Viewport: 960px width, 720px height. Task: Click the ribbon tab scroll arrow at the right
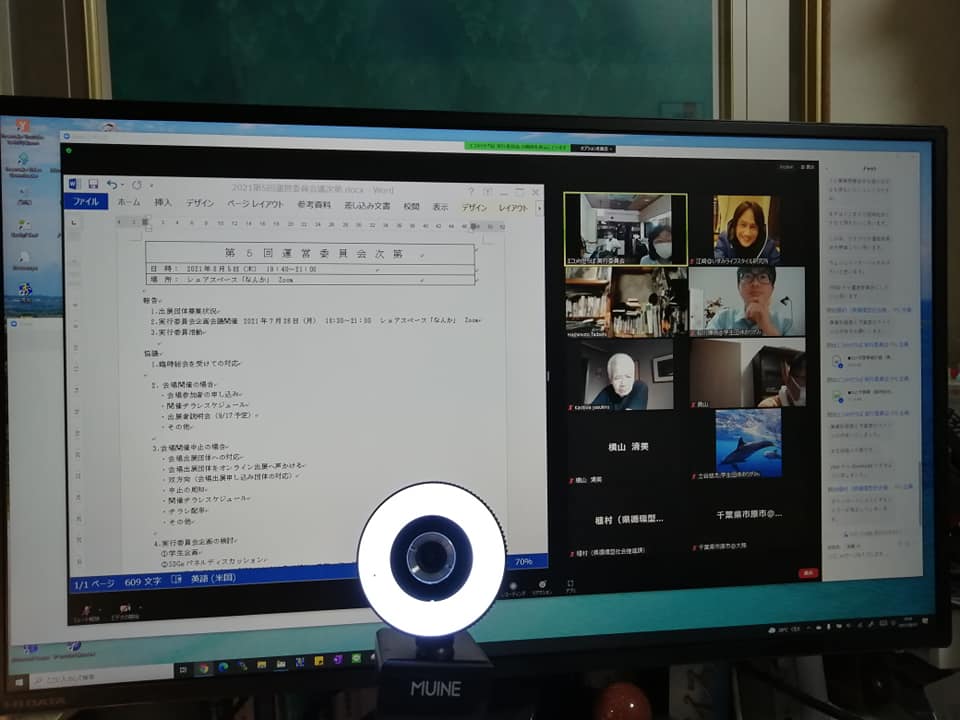coord(539,209)
